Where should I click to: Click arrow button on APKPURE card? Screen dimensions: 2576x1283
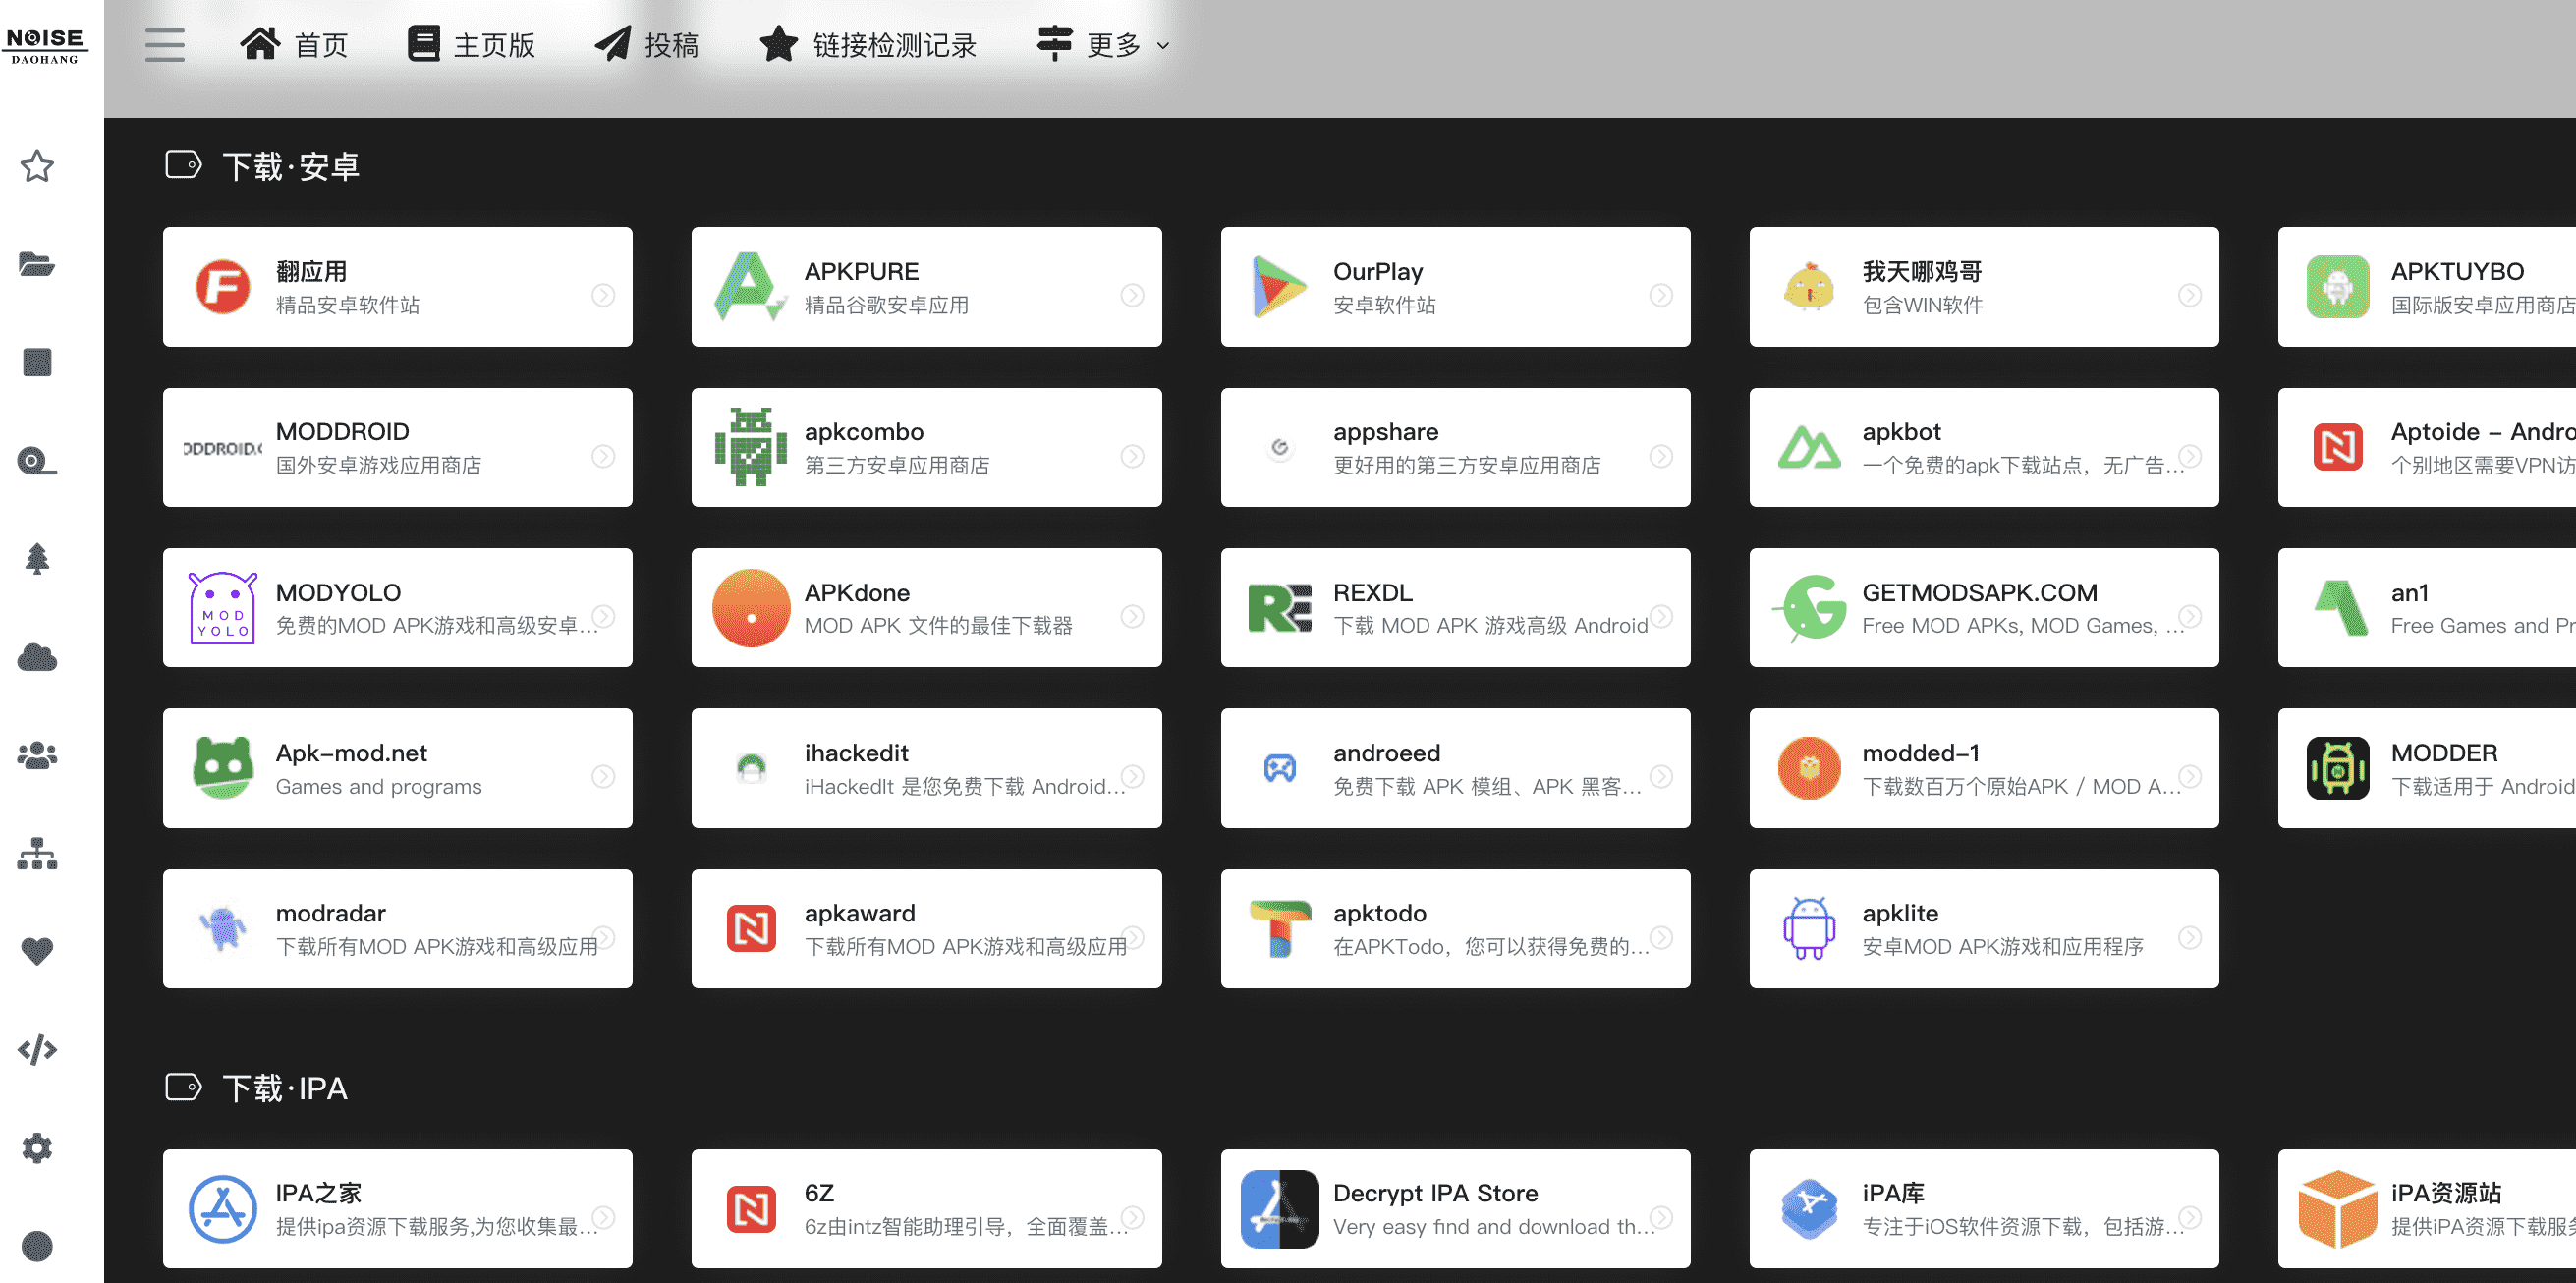(x=1132, y=294)
